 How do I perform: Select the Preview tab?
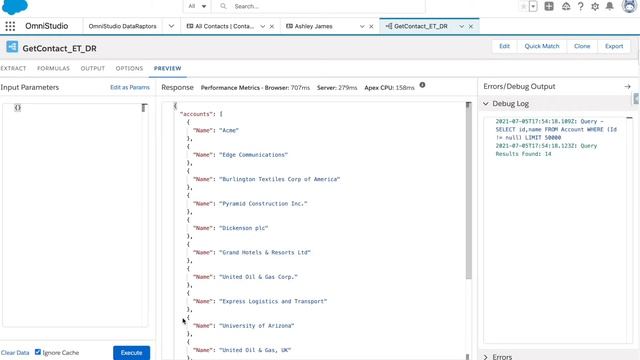click(x=167, y=68)
